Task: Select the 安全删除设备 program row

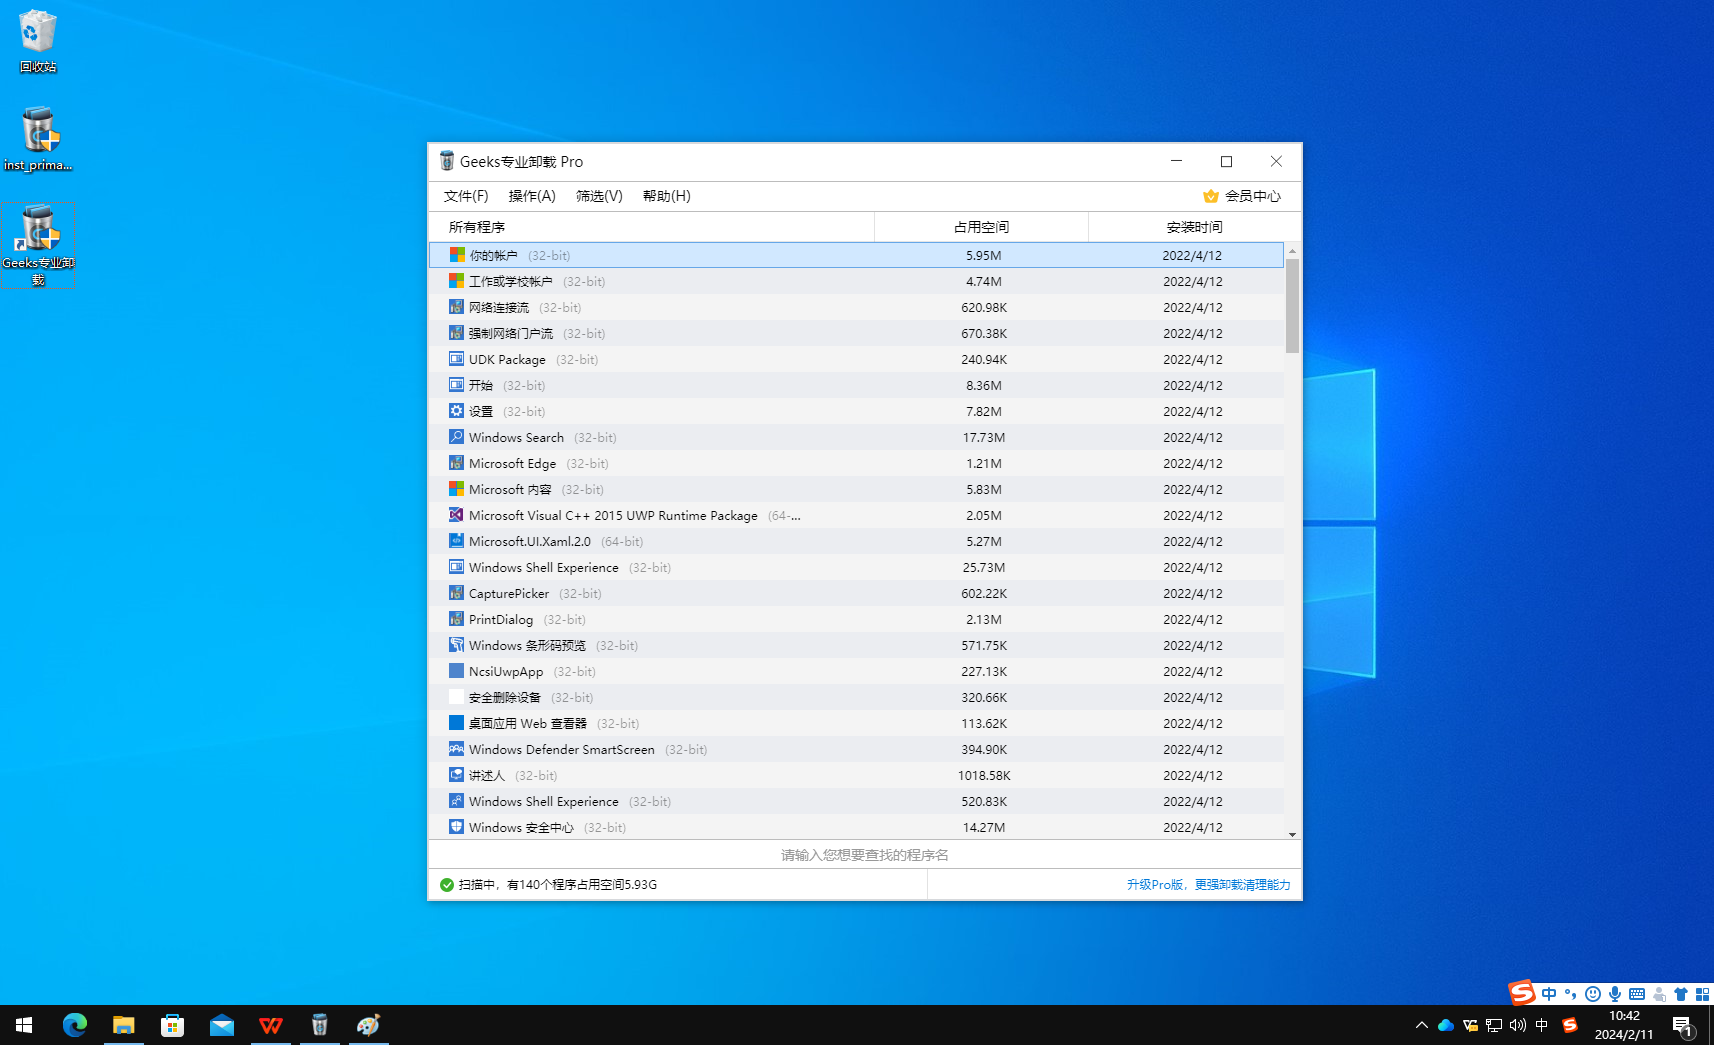Action: coord(857,697)
